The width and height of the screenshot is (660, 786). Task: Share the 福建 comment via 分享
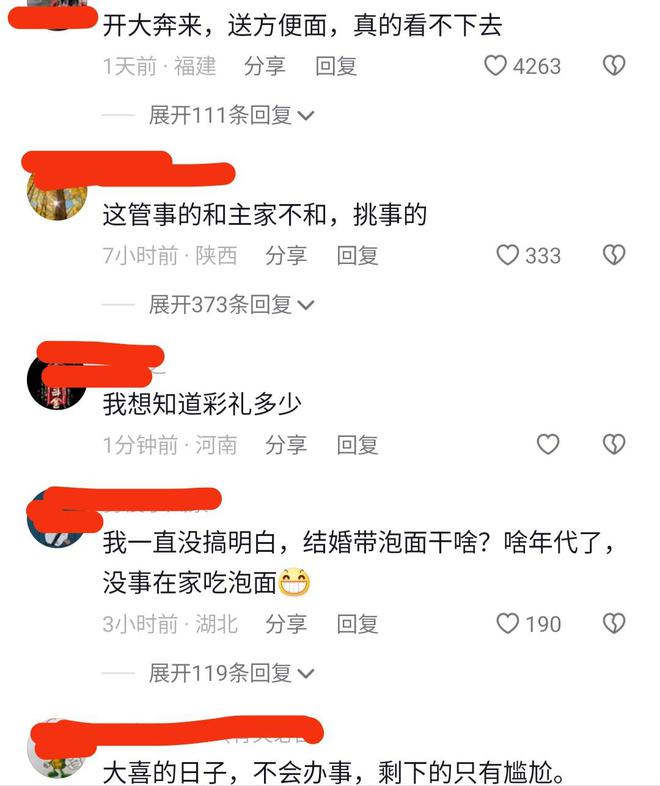[x=265, y=66]
